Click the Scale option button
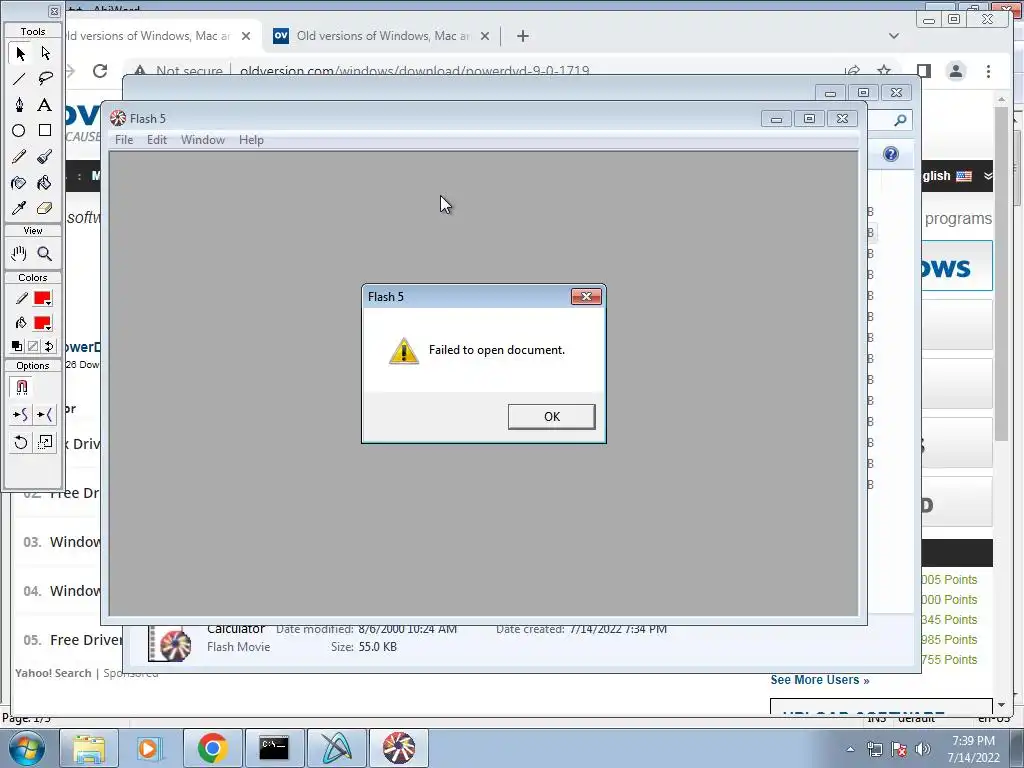The width and height of the screenshot is (1024, 768). (x=45, y=443)
